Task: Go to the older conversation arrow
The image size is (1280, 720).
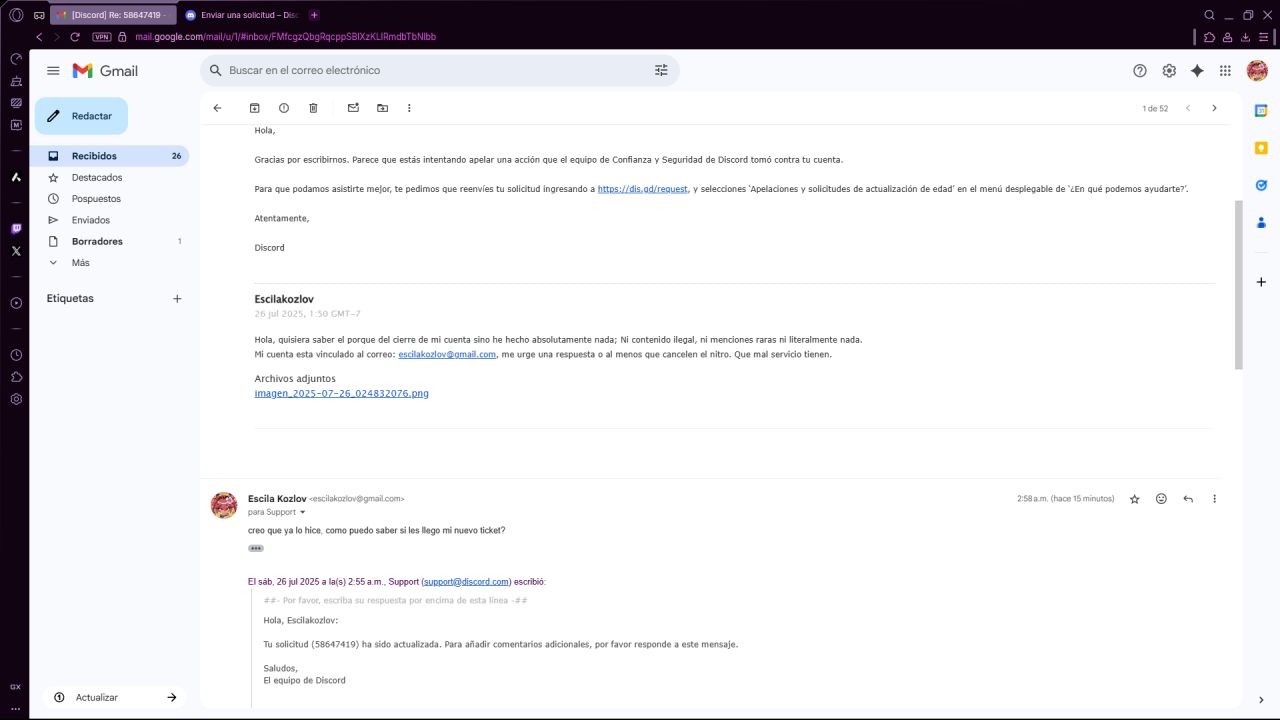Action: coord(1215,108)
